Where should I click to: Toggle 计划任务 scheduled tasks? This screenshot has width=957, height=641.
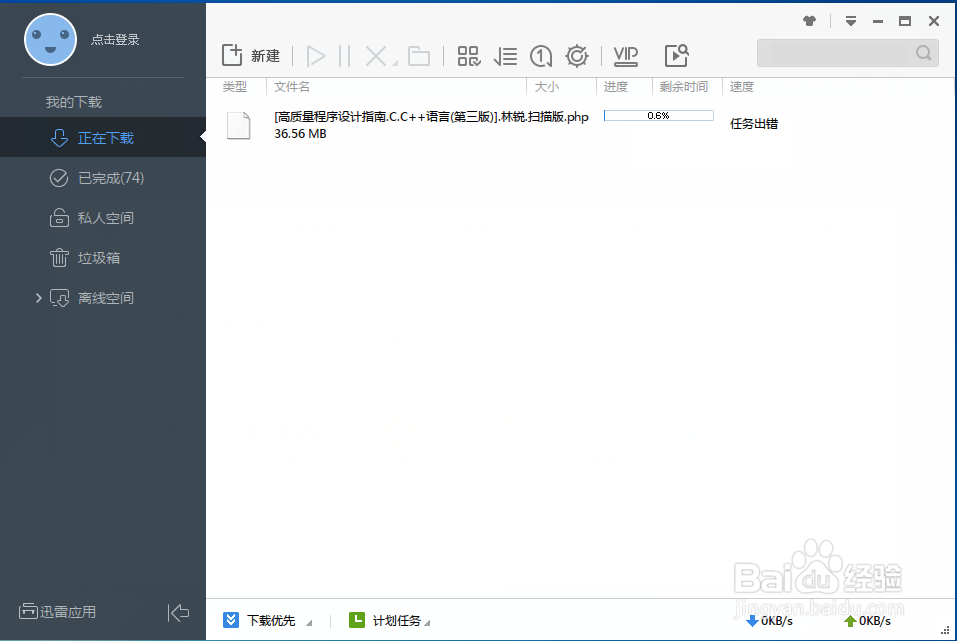click(x=389, y=620)
